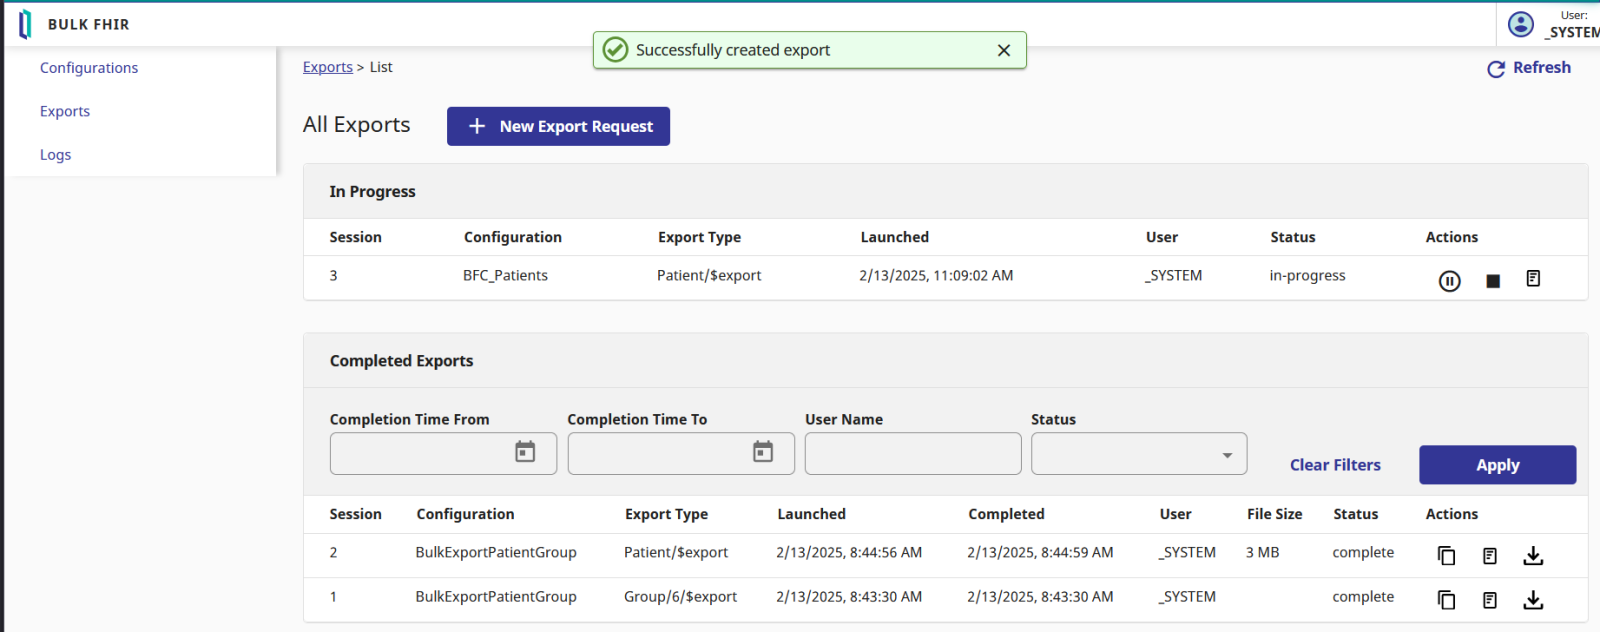Download session 1 export files

pos(1533,600)
